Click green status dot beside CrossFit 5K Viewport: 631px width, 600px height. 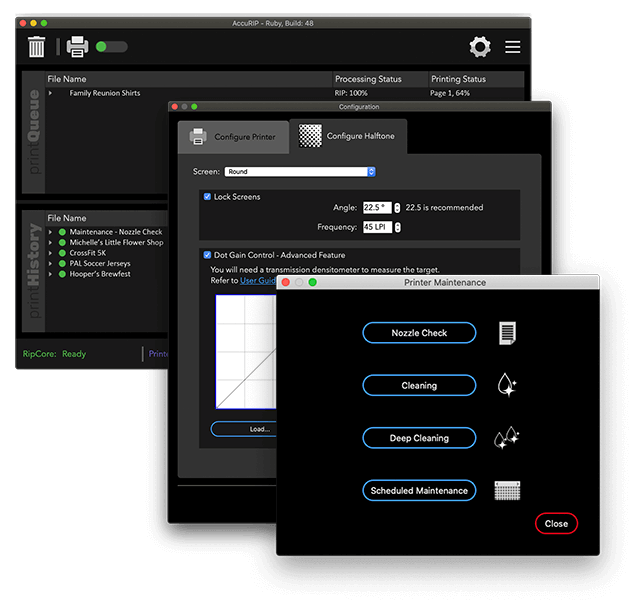tap(62, 253)
